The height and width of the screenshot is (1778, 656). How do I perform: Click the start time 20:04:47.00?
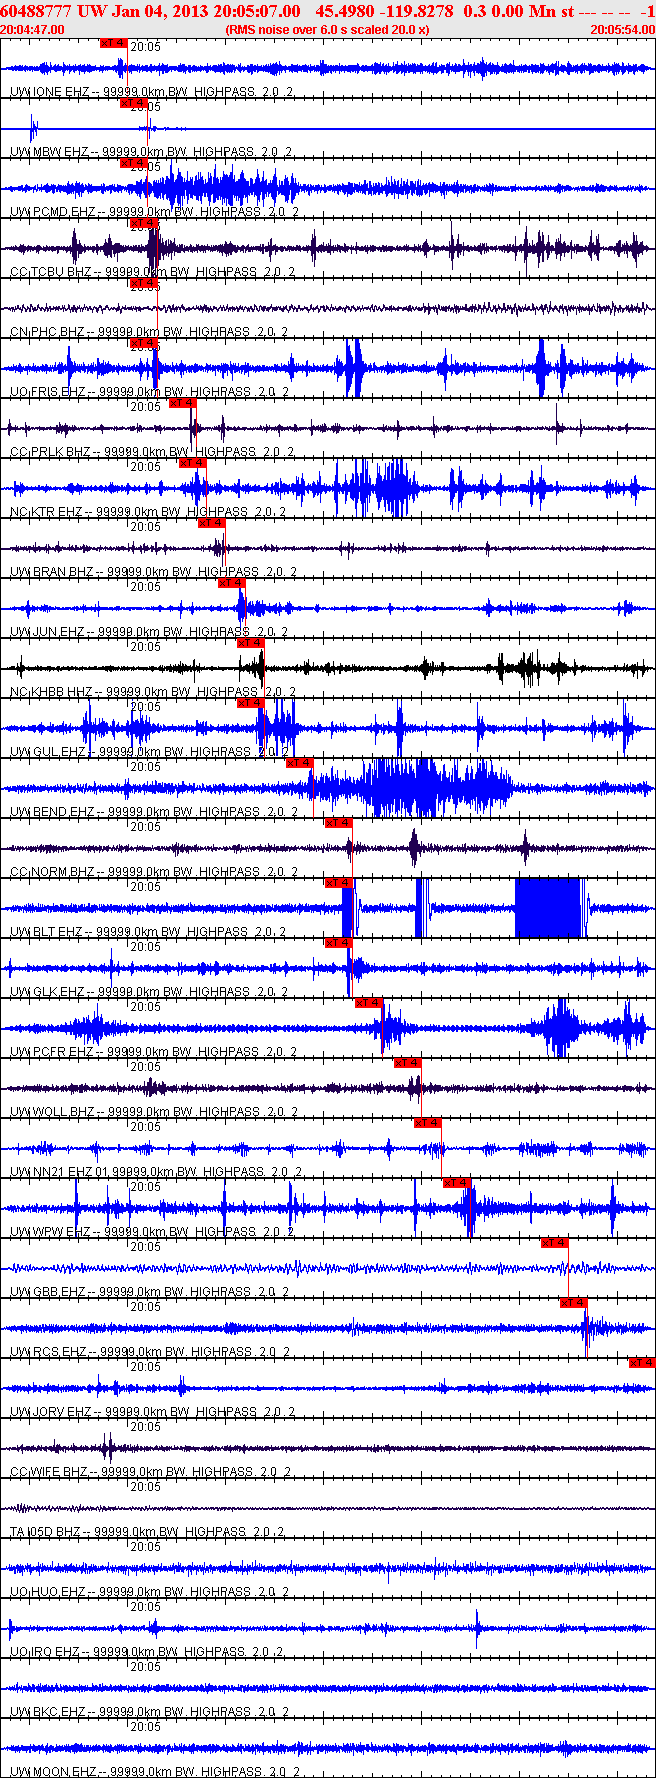click(33, 29)
